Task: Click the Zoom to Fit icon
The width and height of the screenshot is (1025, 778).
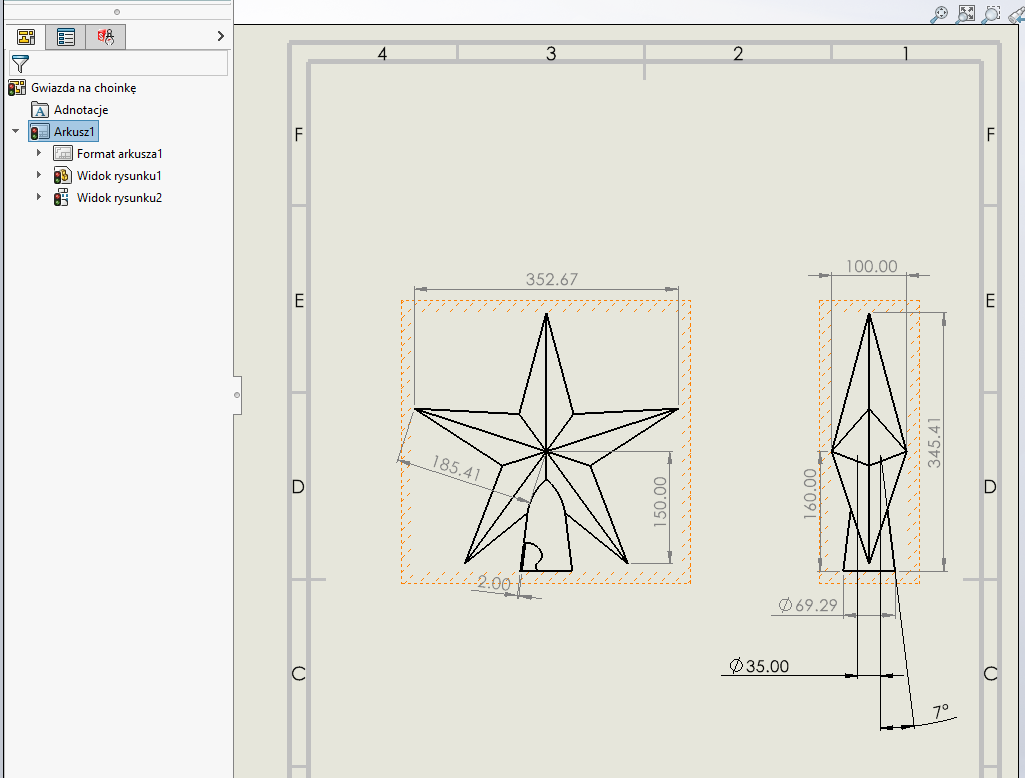Action: click(966, 13)
